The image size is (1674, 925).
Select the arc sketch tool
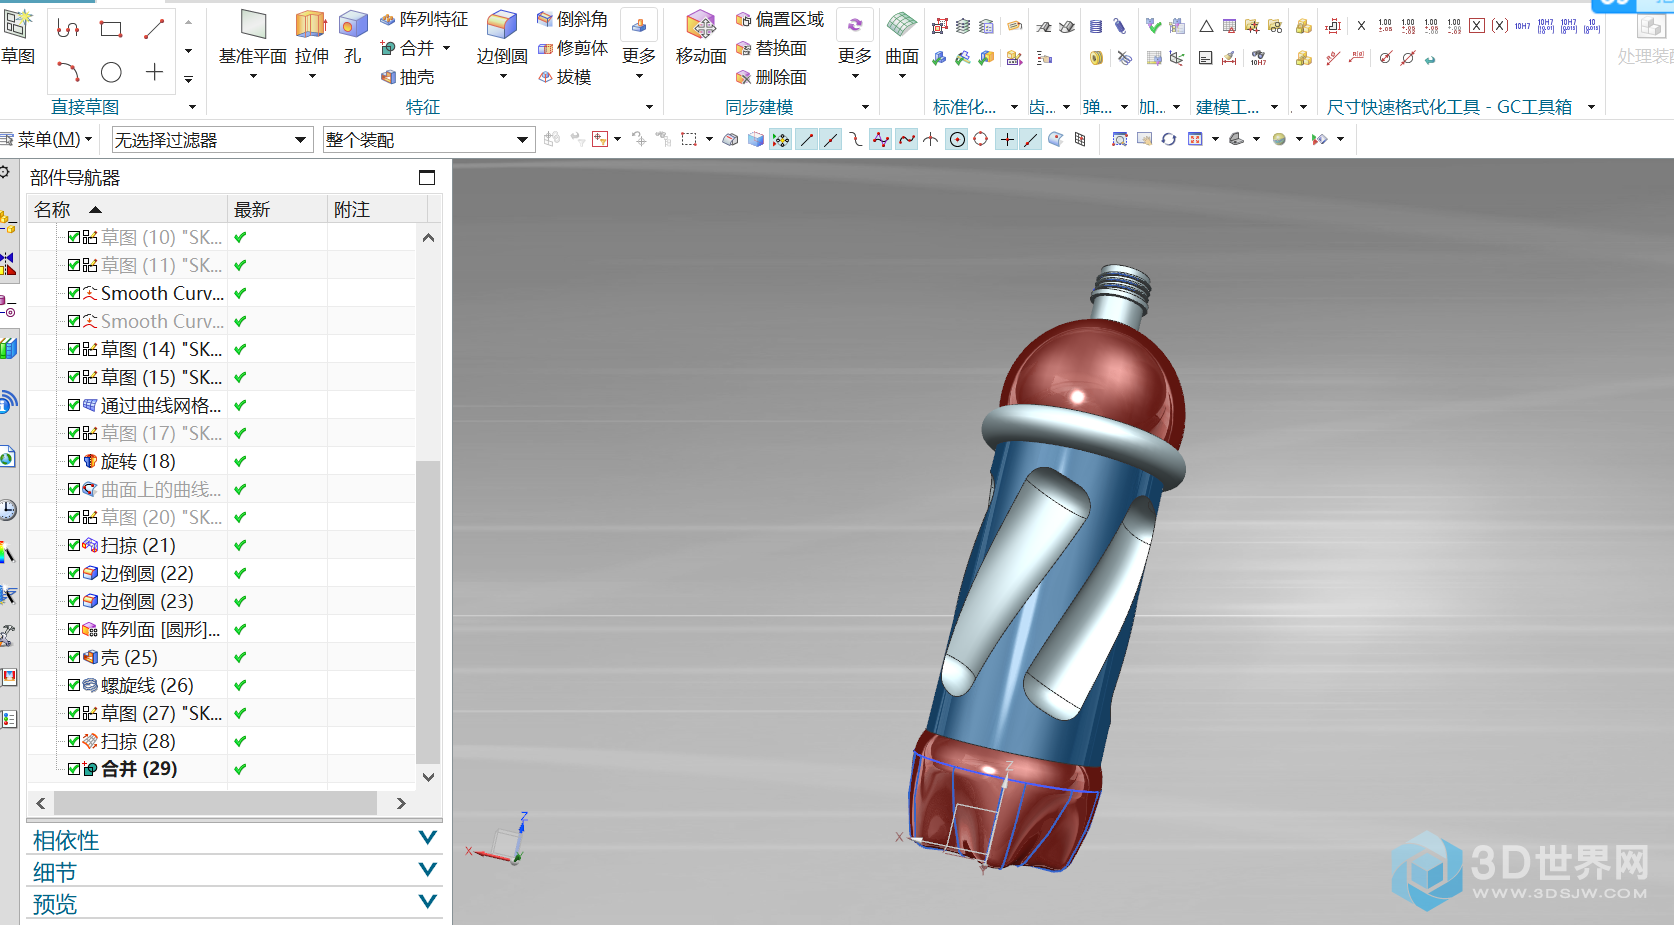coord(68,72)
